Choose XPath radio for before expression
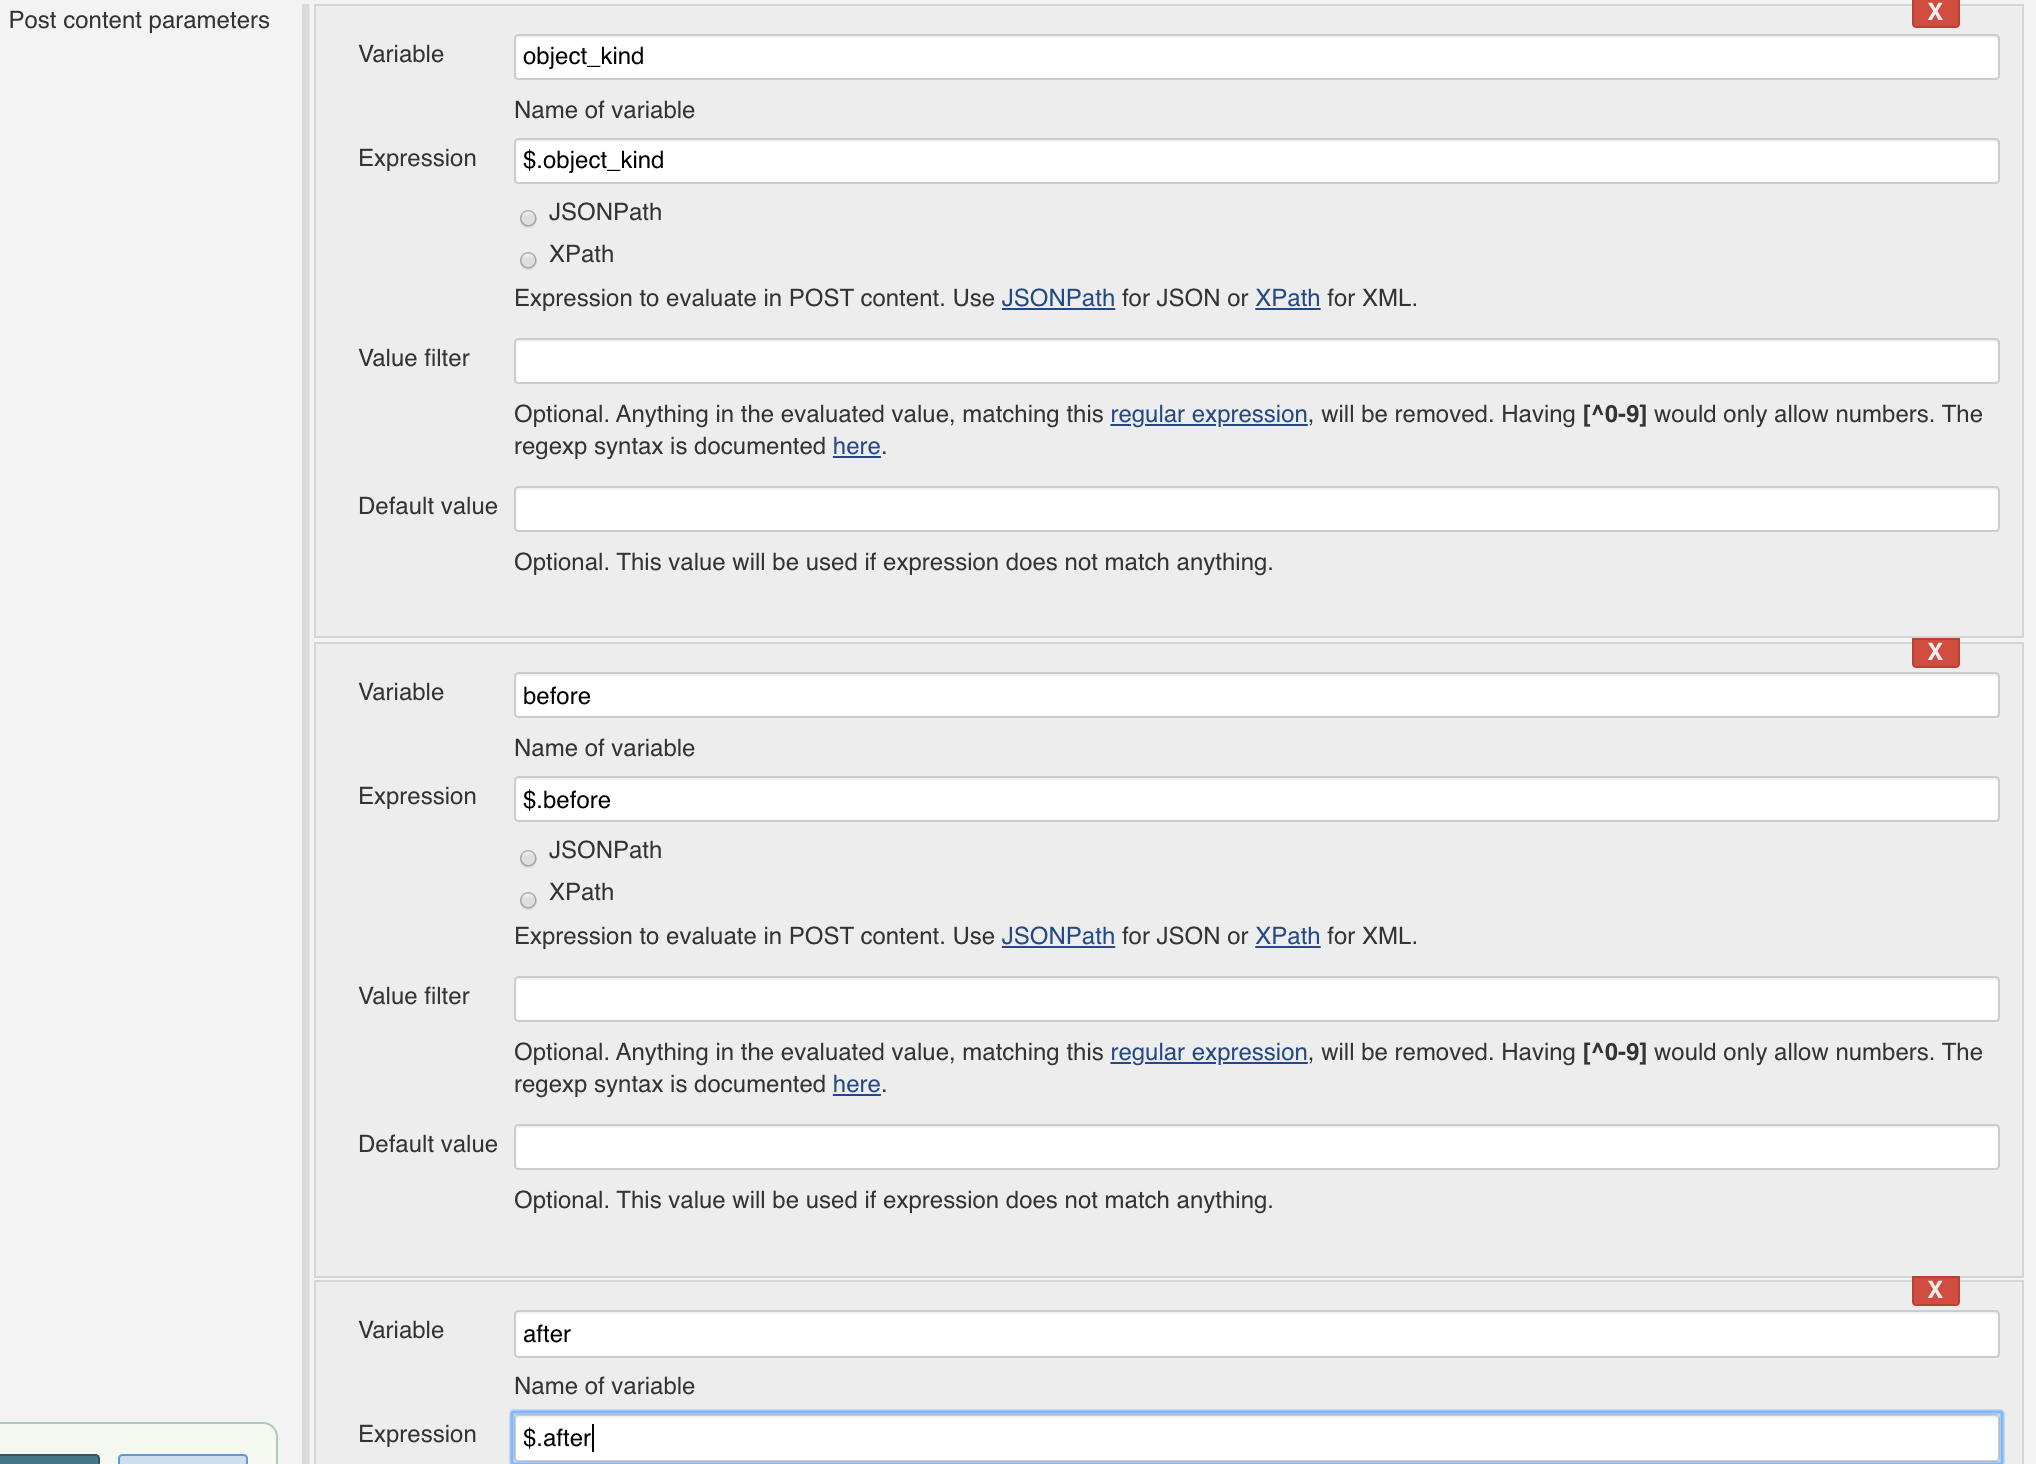The width and height of the screenshot is (2036, 1464). tap(528, 900)
